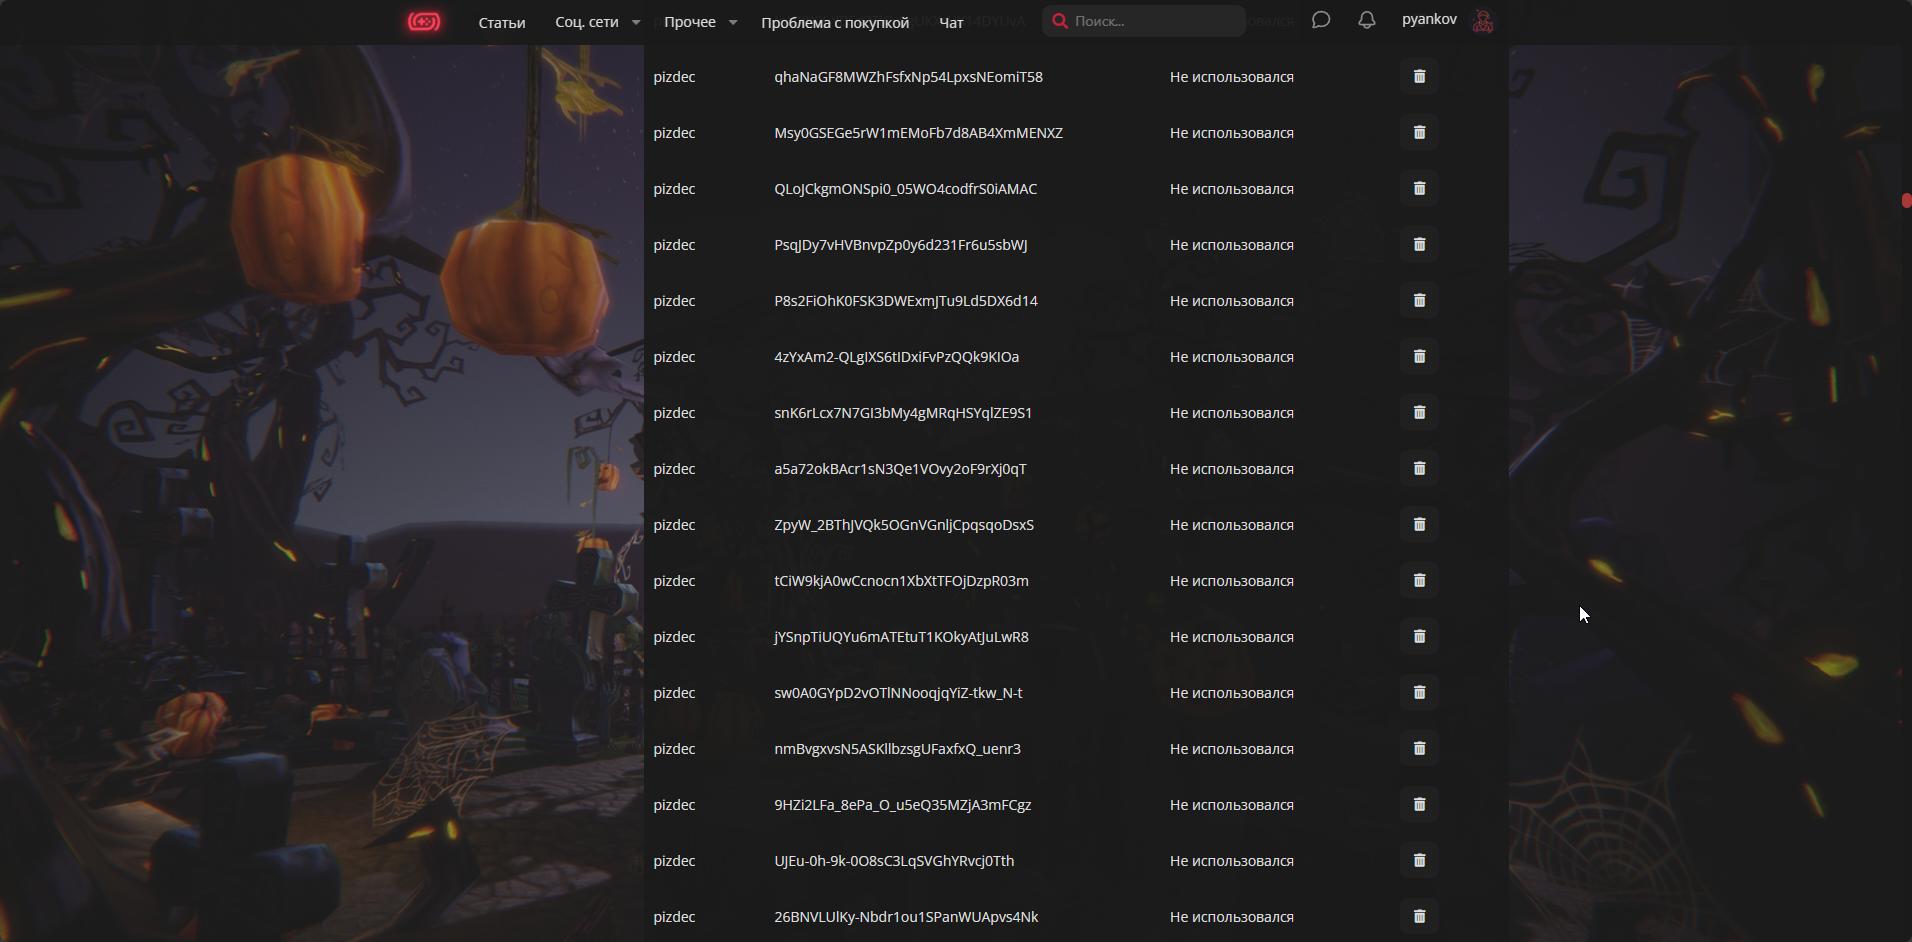The image size is (1912, 942).
Task: Open the chat messages bubble icon
Action: (1320, 20)
